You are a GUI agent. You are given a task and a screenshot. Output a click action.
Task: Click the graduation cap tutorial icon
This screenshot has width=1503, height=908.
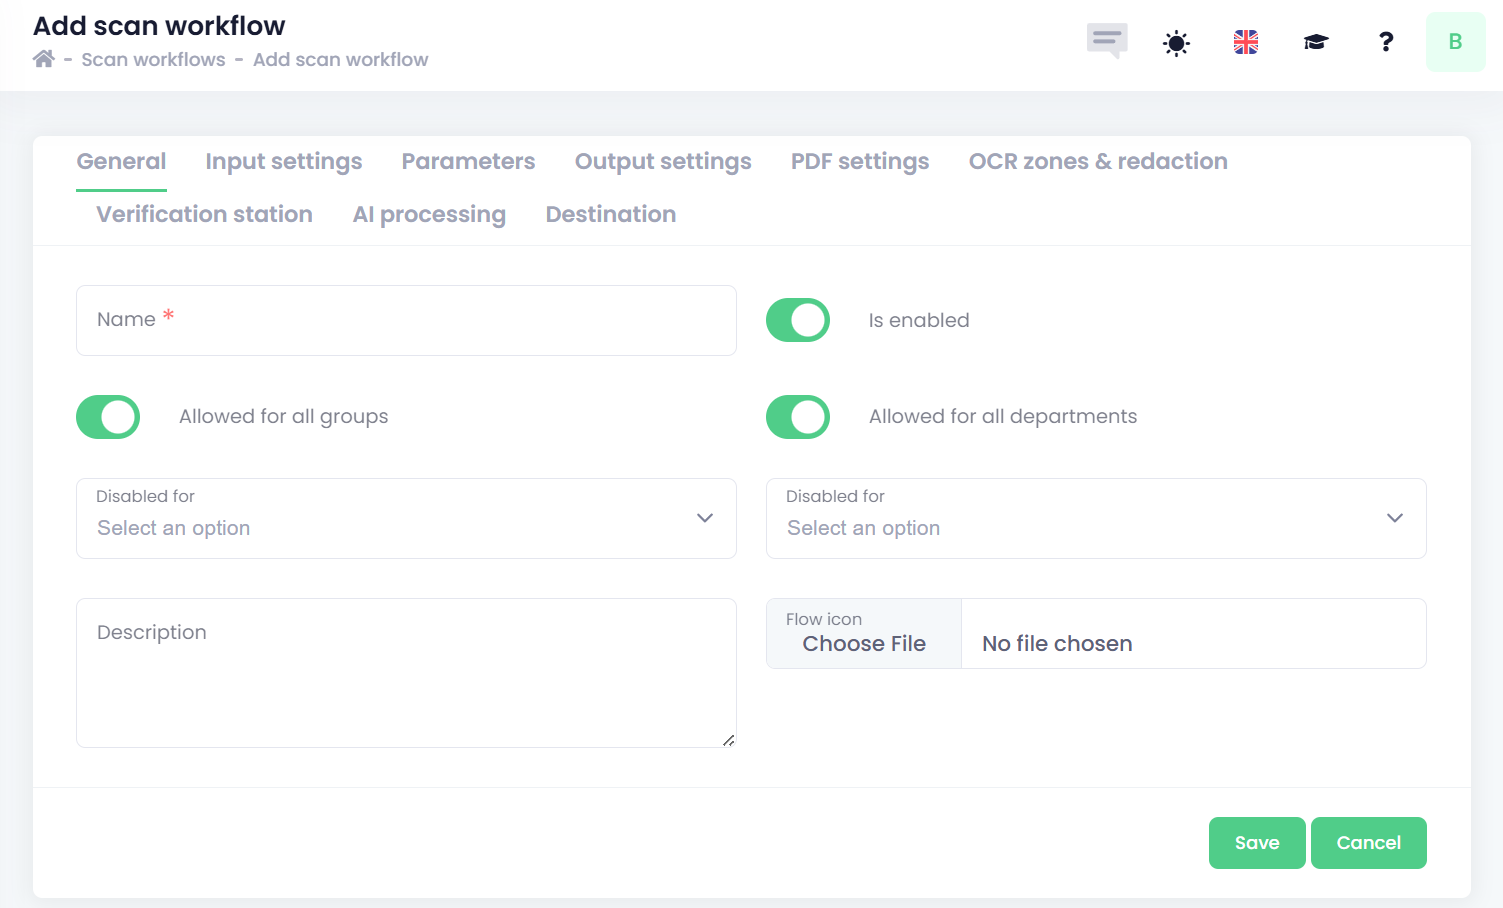coord(1315,42)
